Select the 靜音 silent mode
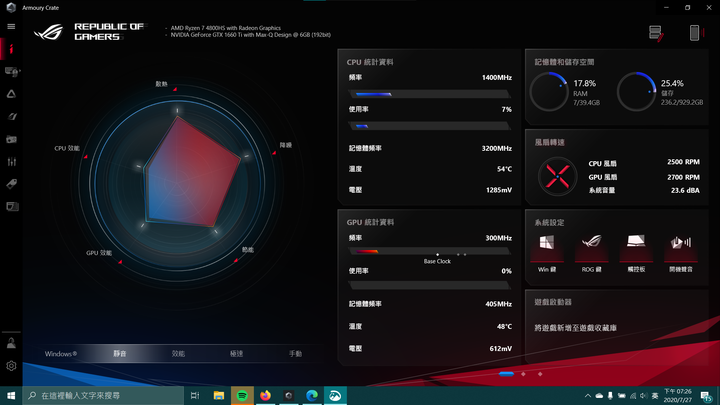Image resolution: width=720 pixels, height=405 pixels. (x=119, y=354)
